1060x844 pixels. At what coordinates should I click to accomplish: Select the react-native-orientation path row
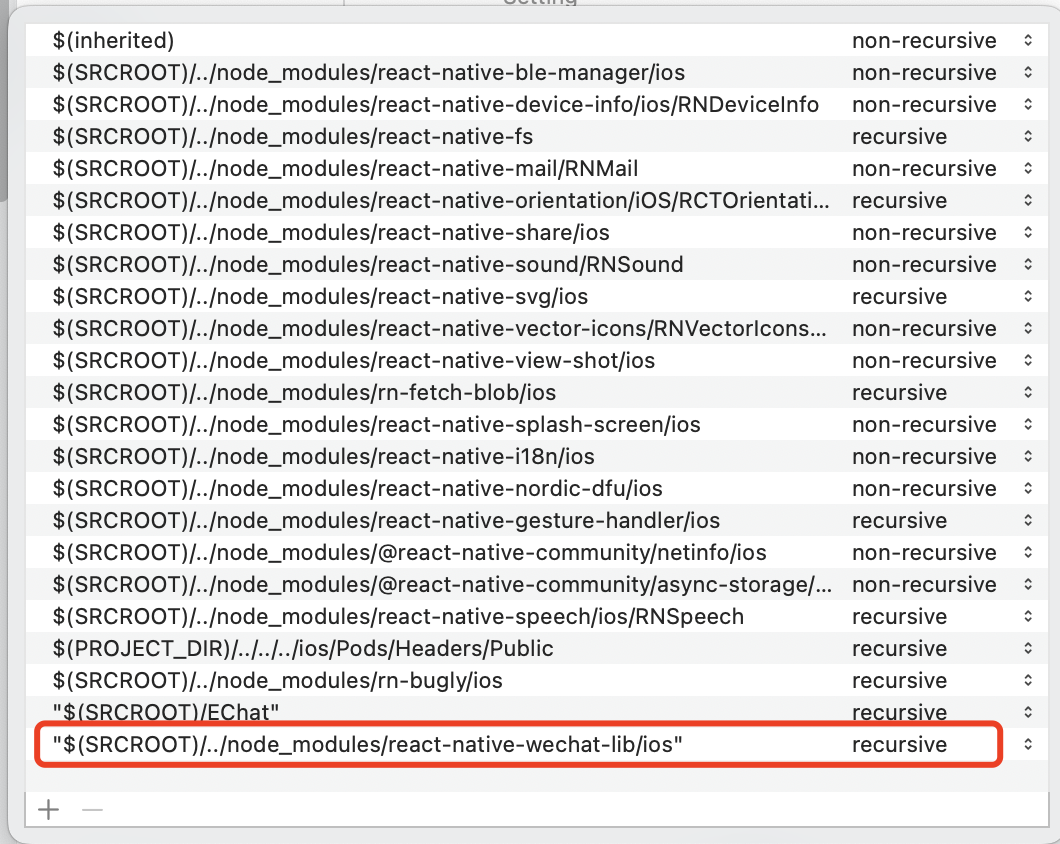[x=441, y=201]
